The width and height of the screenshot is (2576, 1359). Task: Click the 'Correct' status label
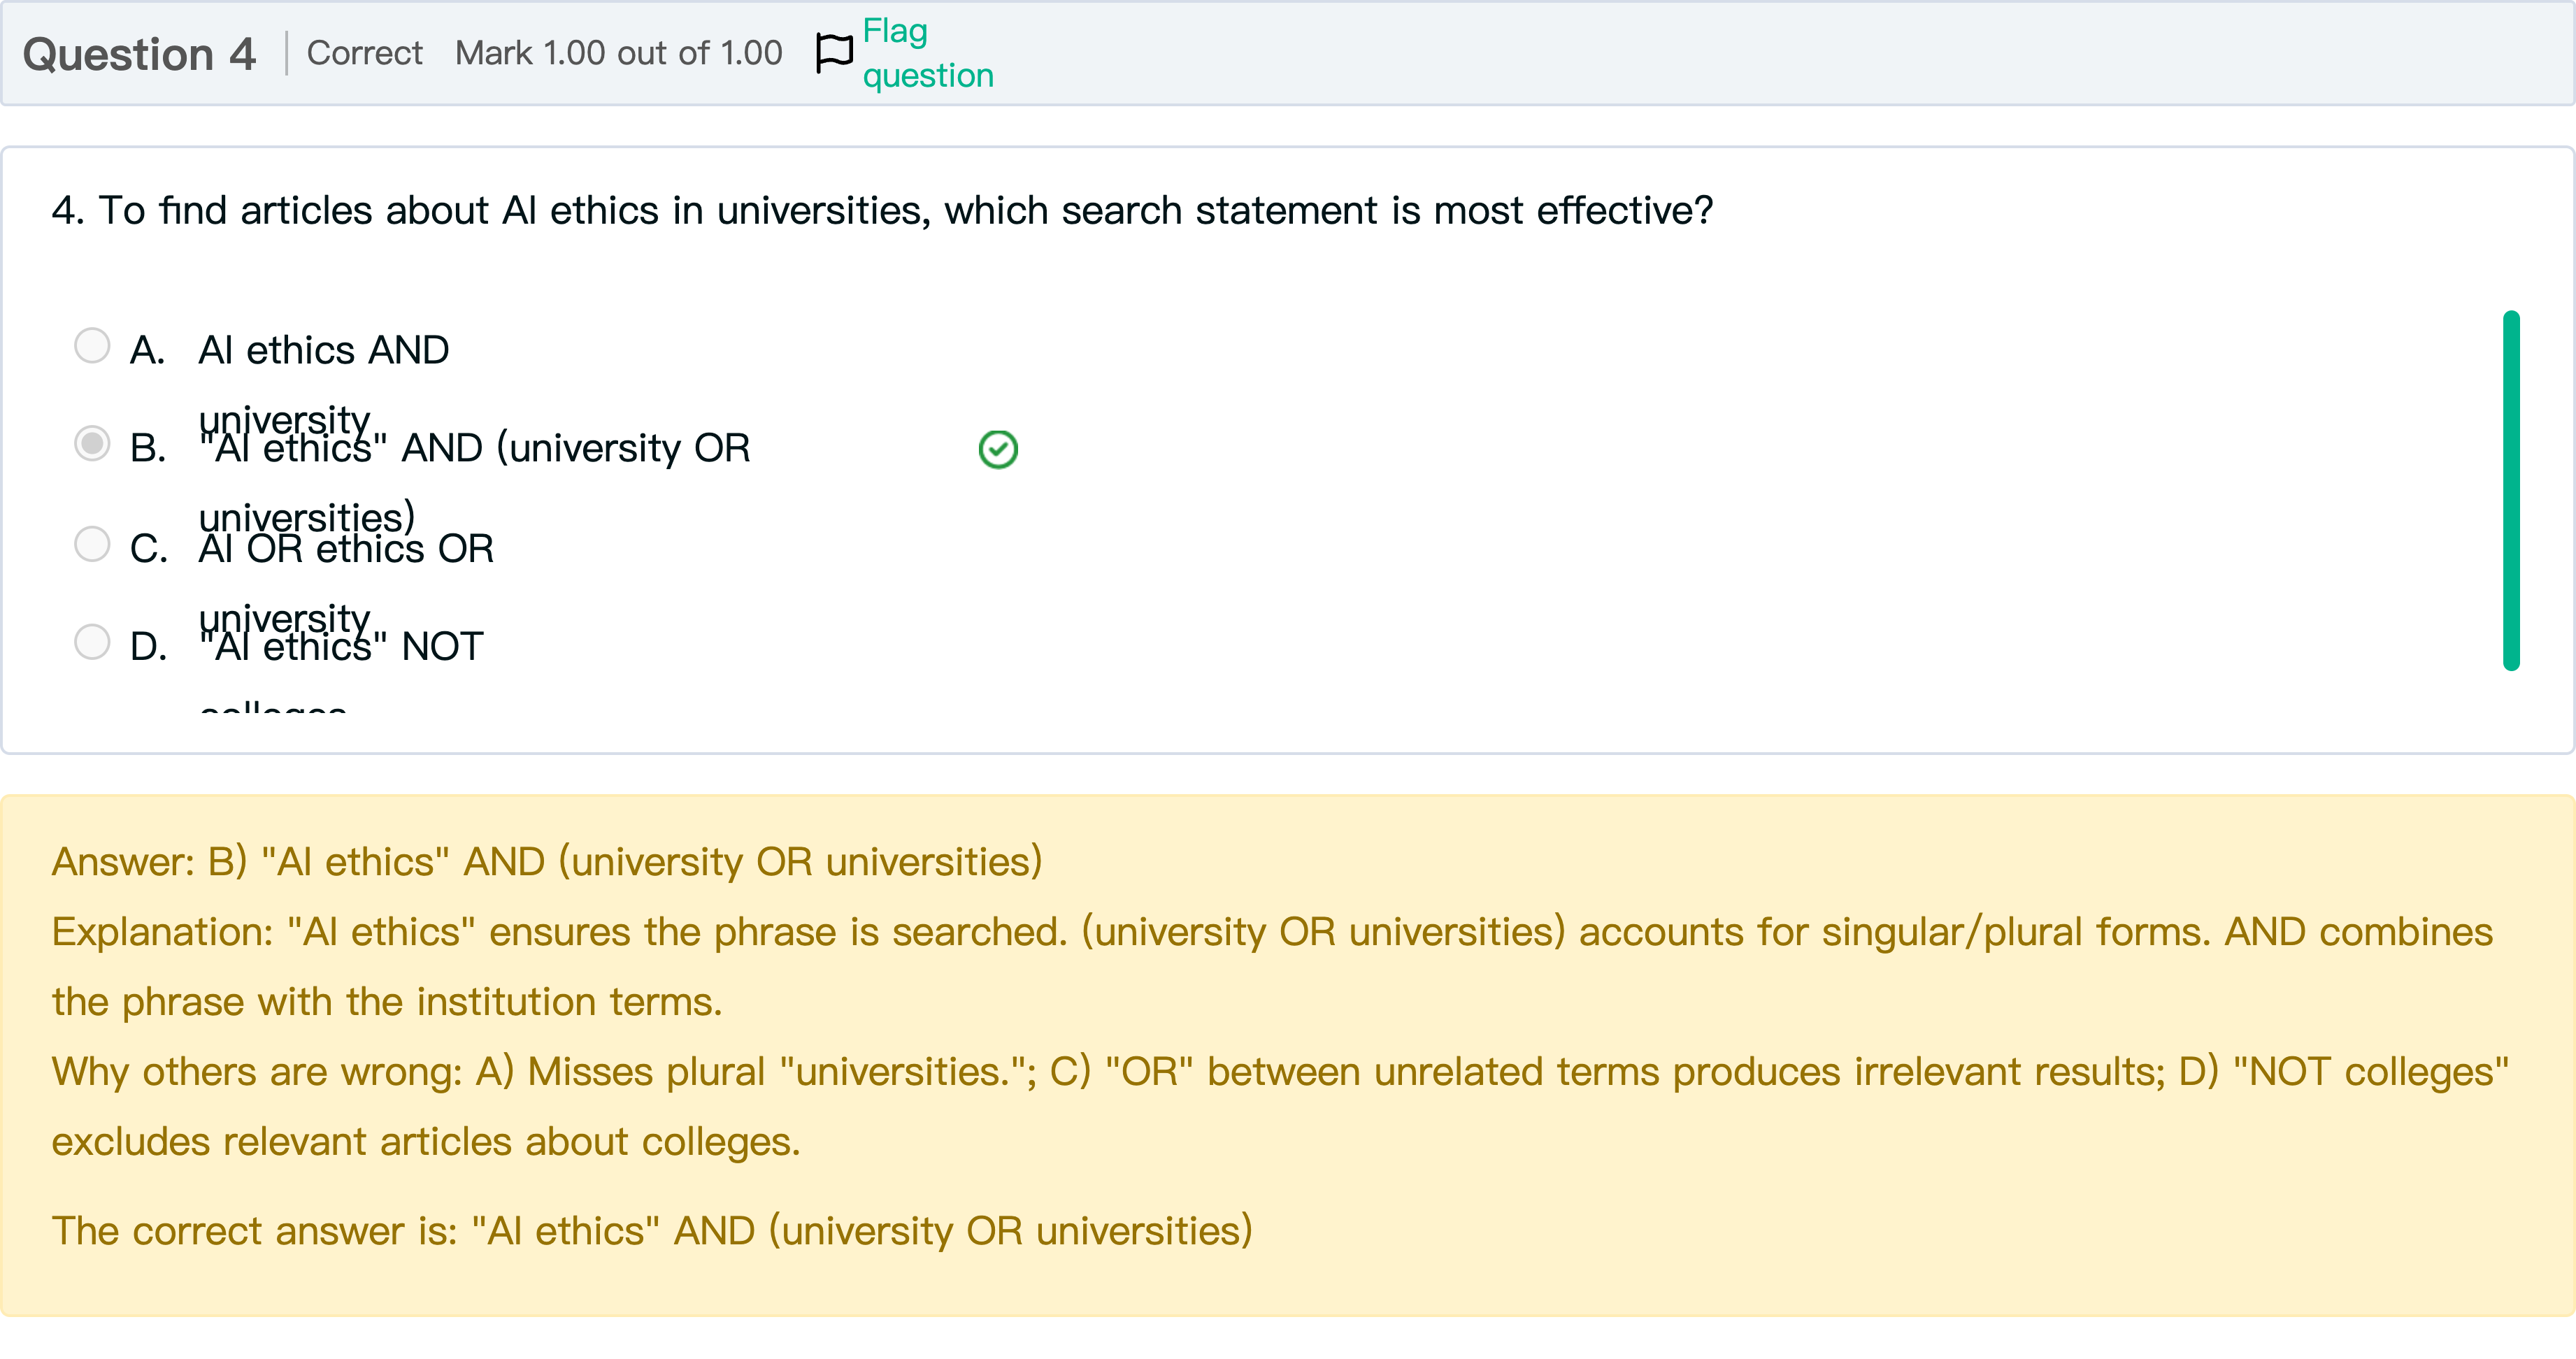pyautogui.click(x=364, y=53)
